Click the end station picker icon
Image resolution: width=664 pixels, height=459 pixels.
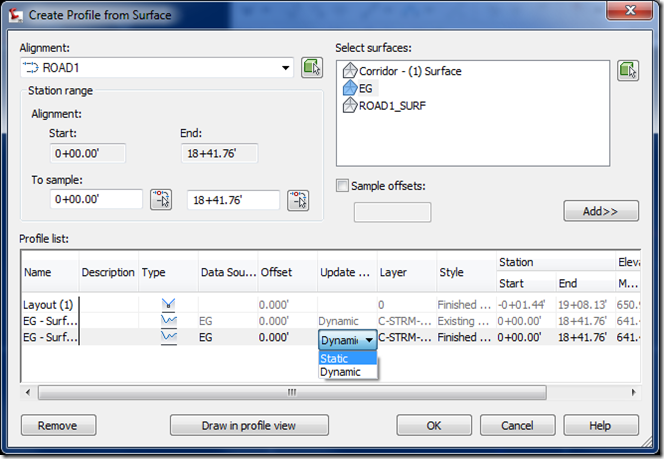pyautogui.click(x=298, y=200)
